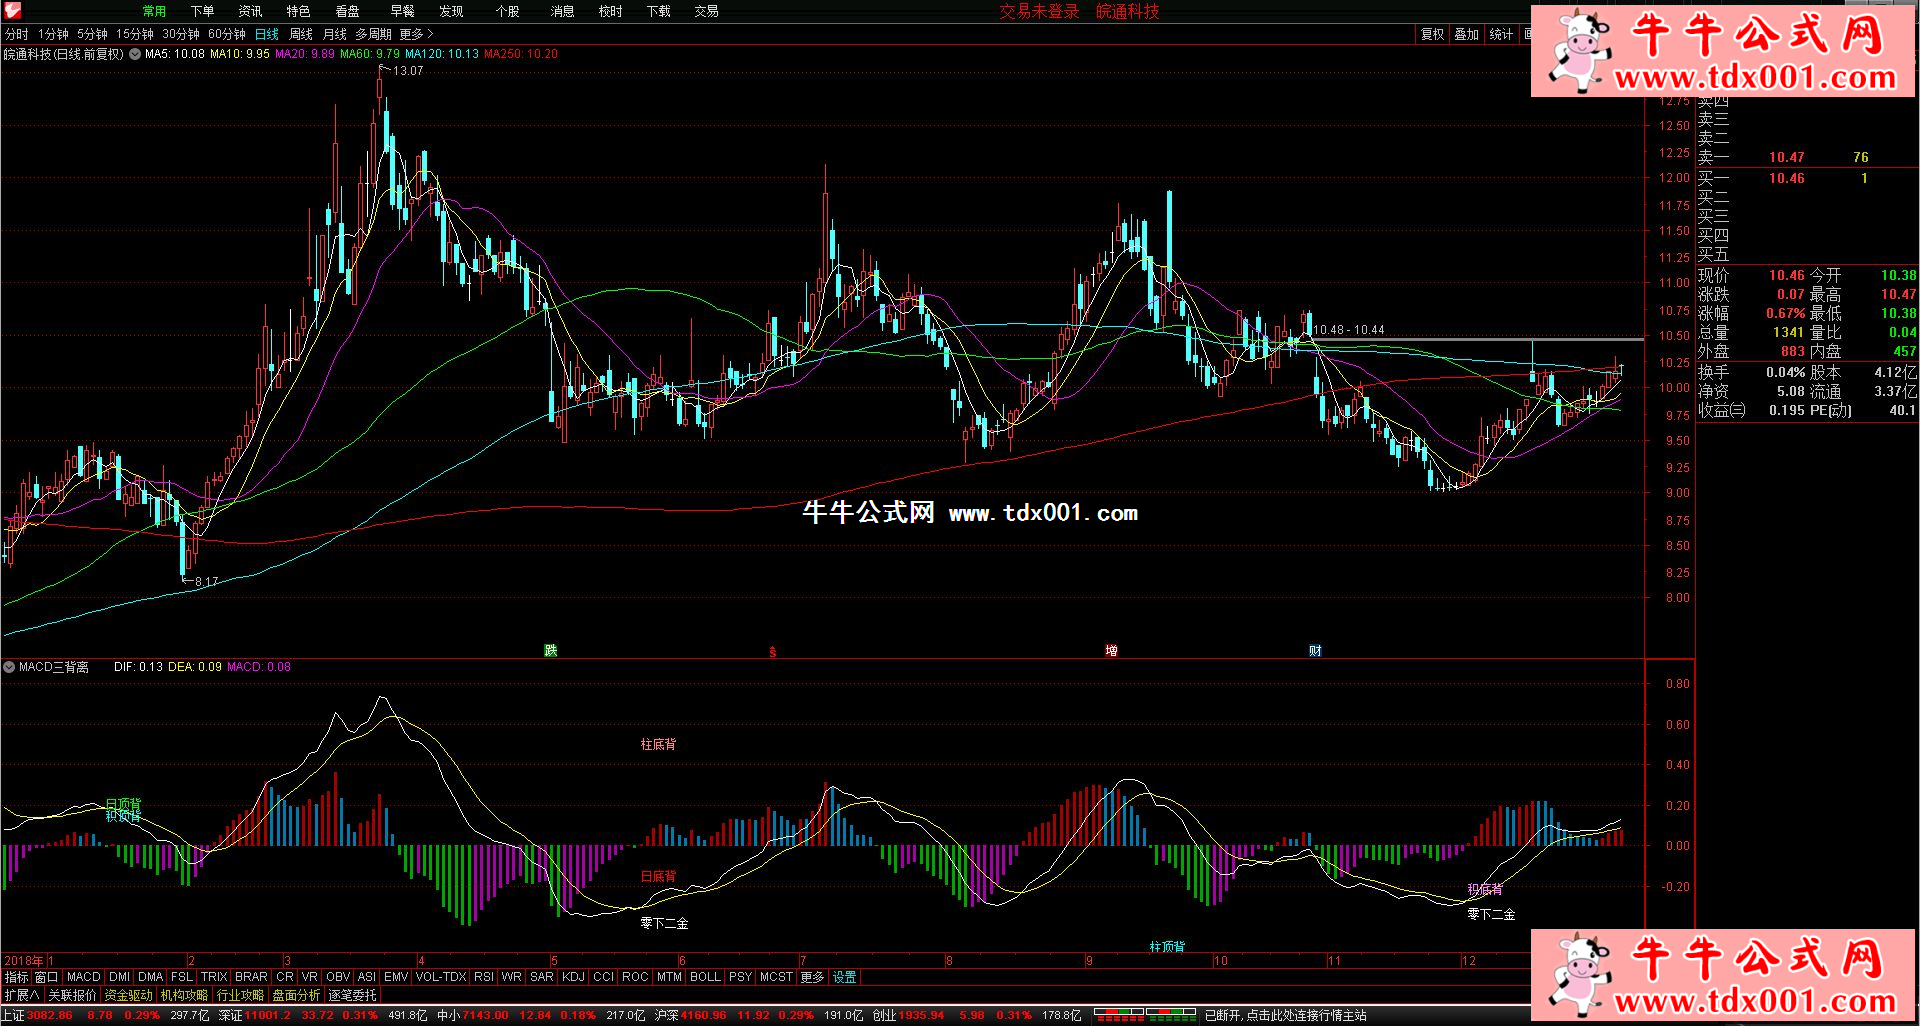1920x1026 pixels.
Task: Open the 早餐 menu
Action: click(402, 11)
